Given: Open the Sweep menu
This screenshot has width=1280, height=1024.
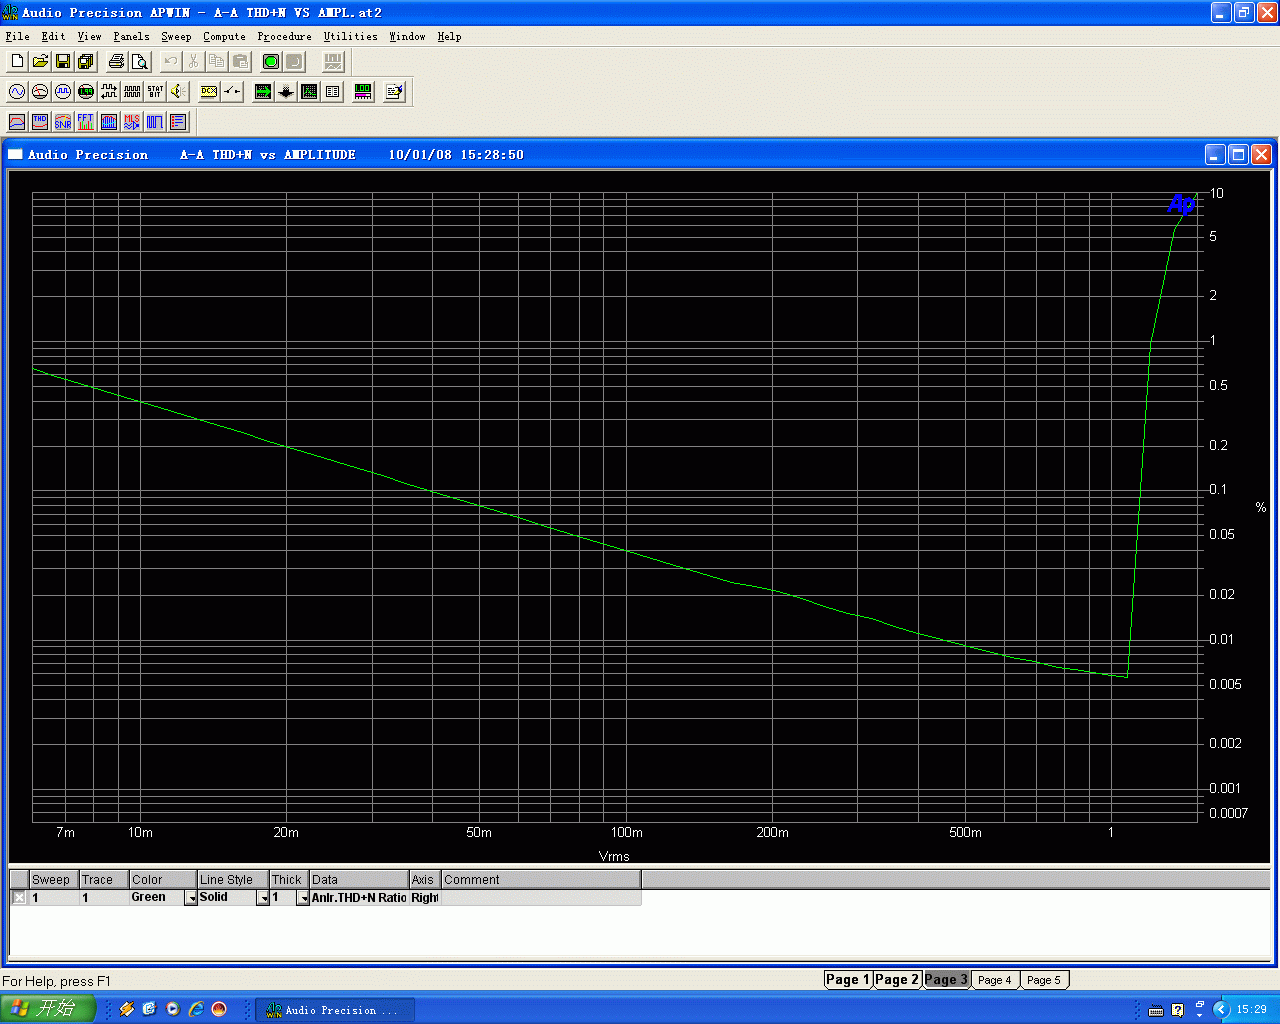Looking at the screenshot, I should point(176,37).
